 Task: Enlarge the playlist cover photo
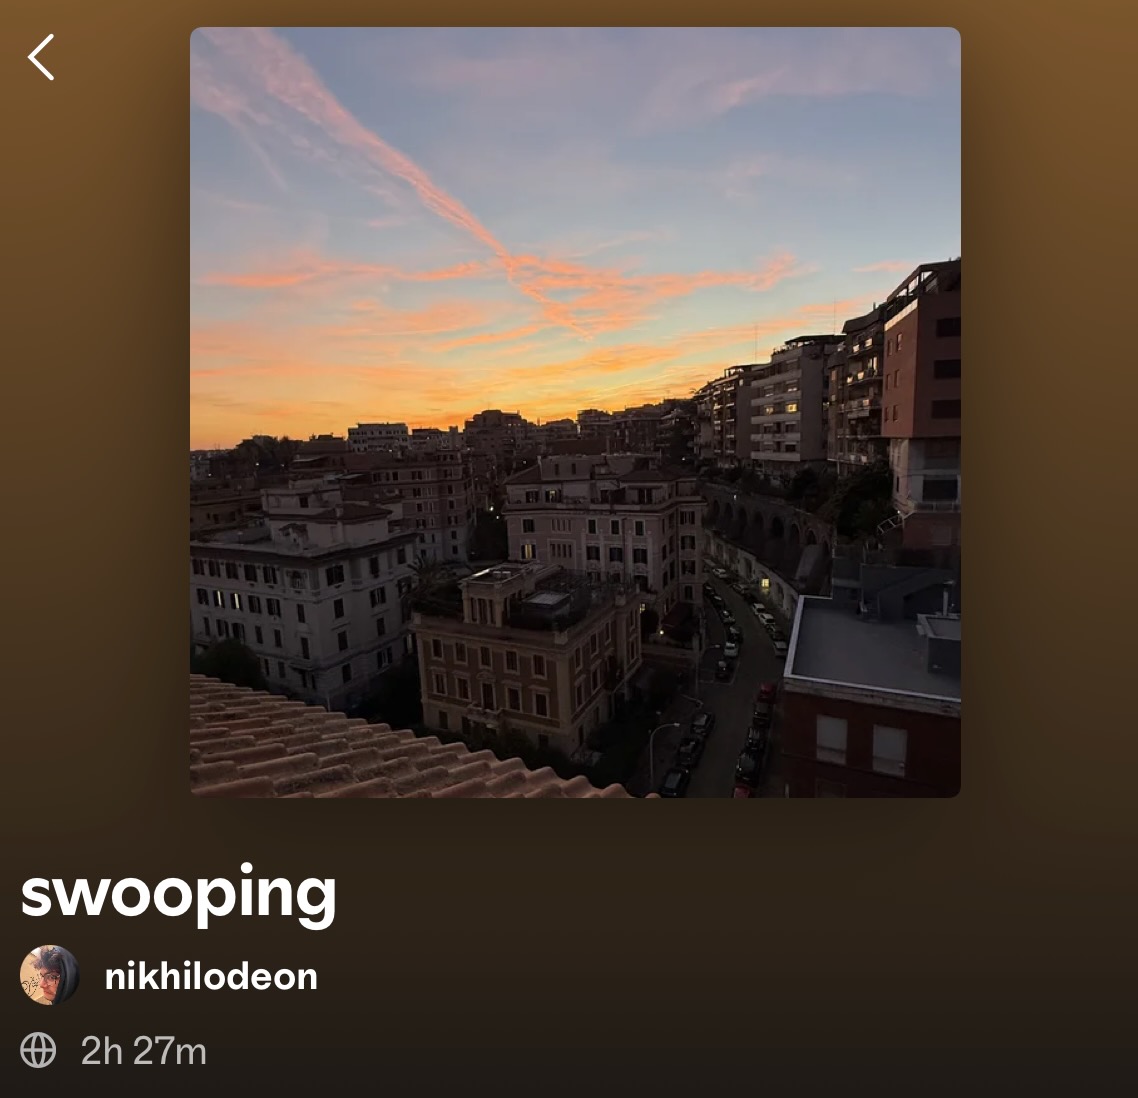(x=576, y=412)
